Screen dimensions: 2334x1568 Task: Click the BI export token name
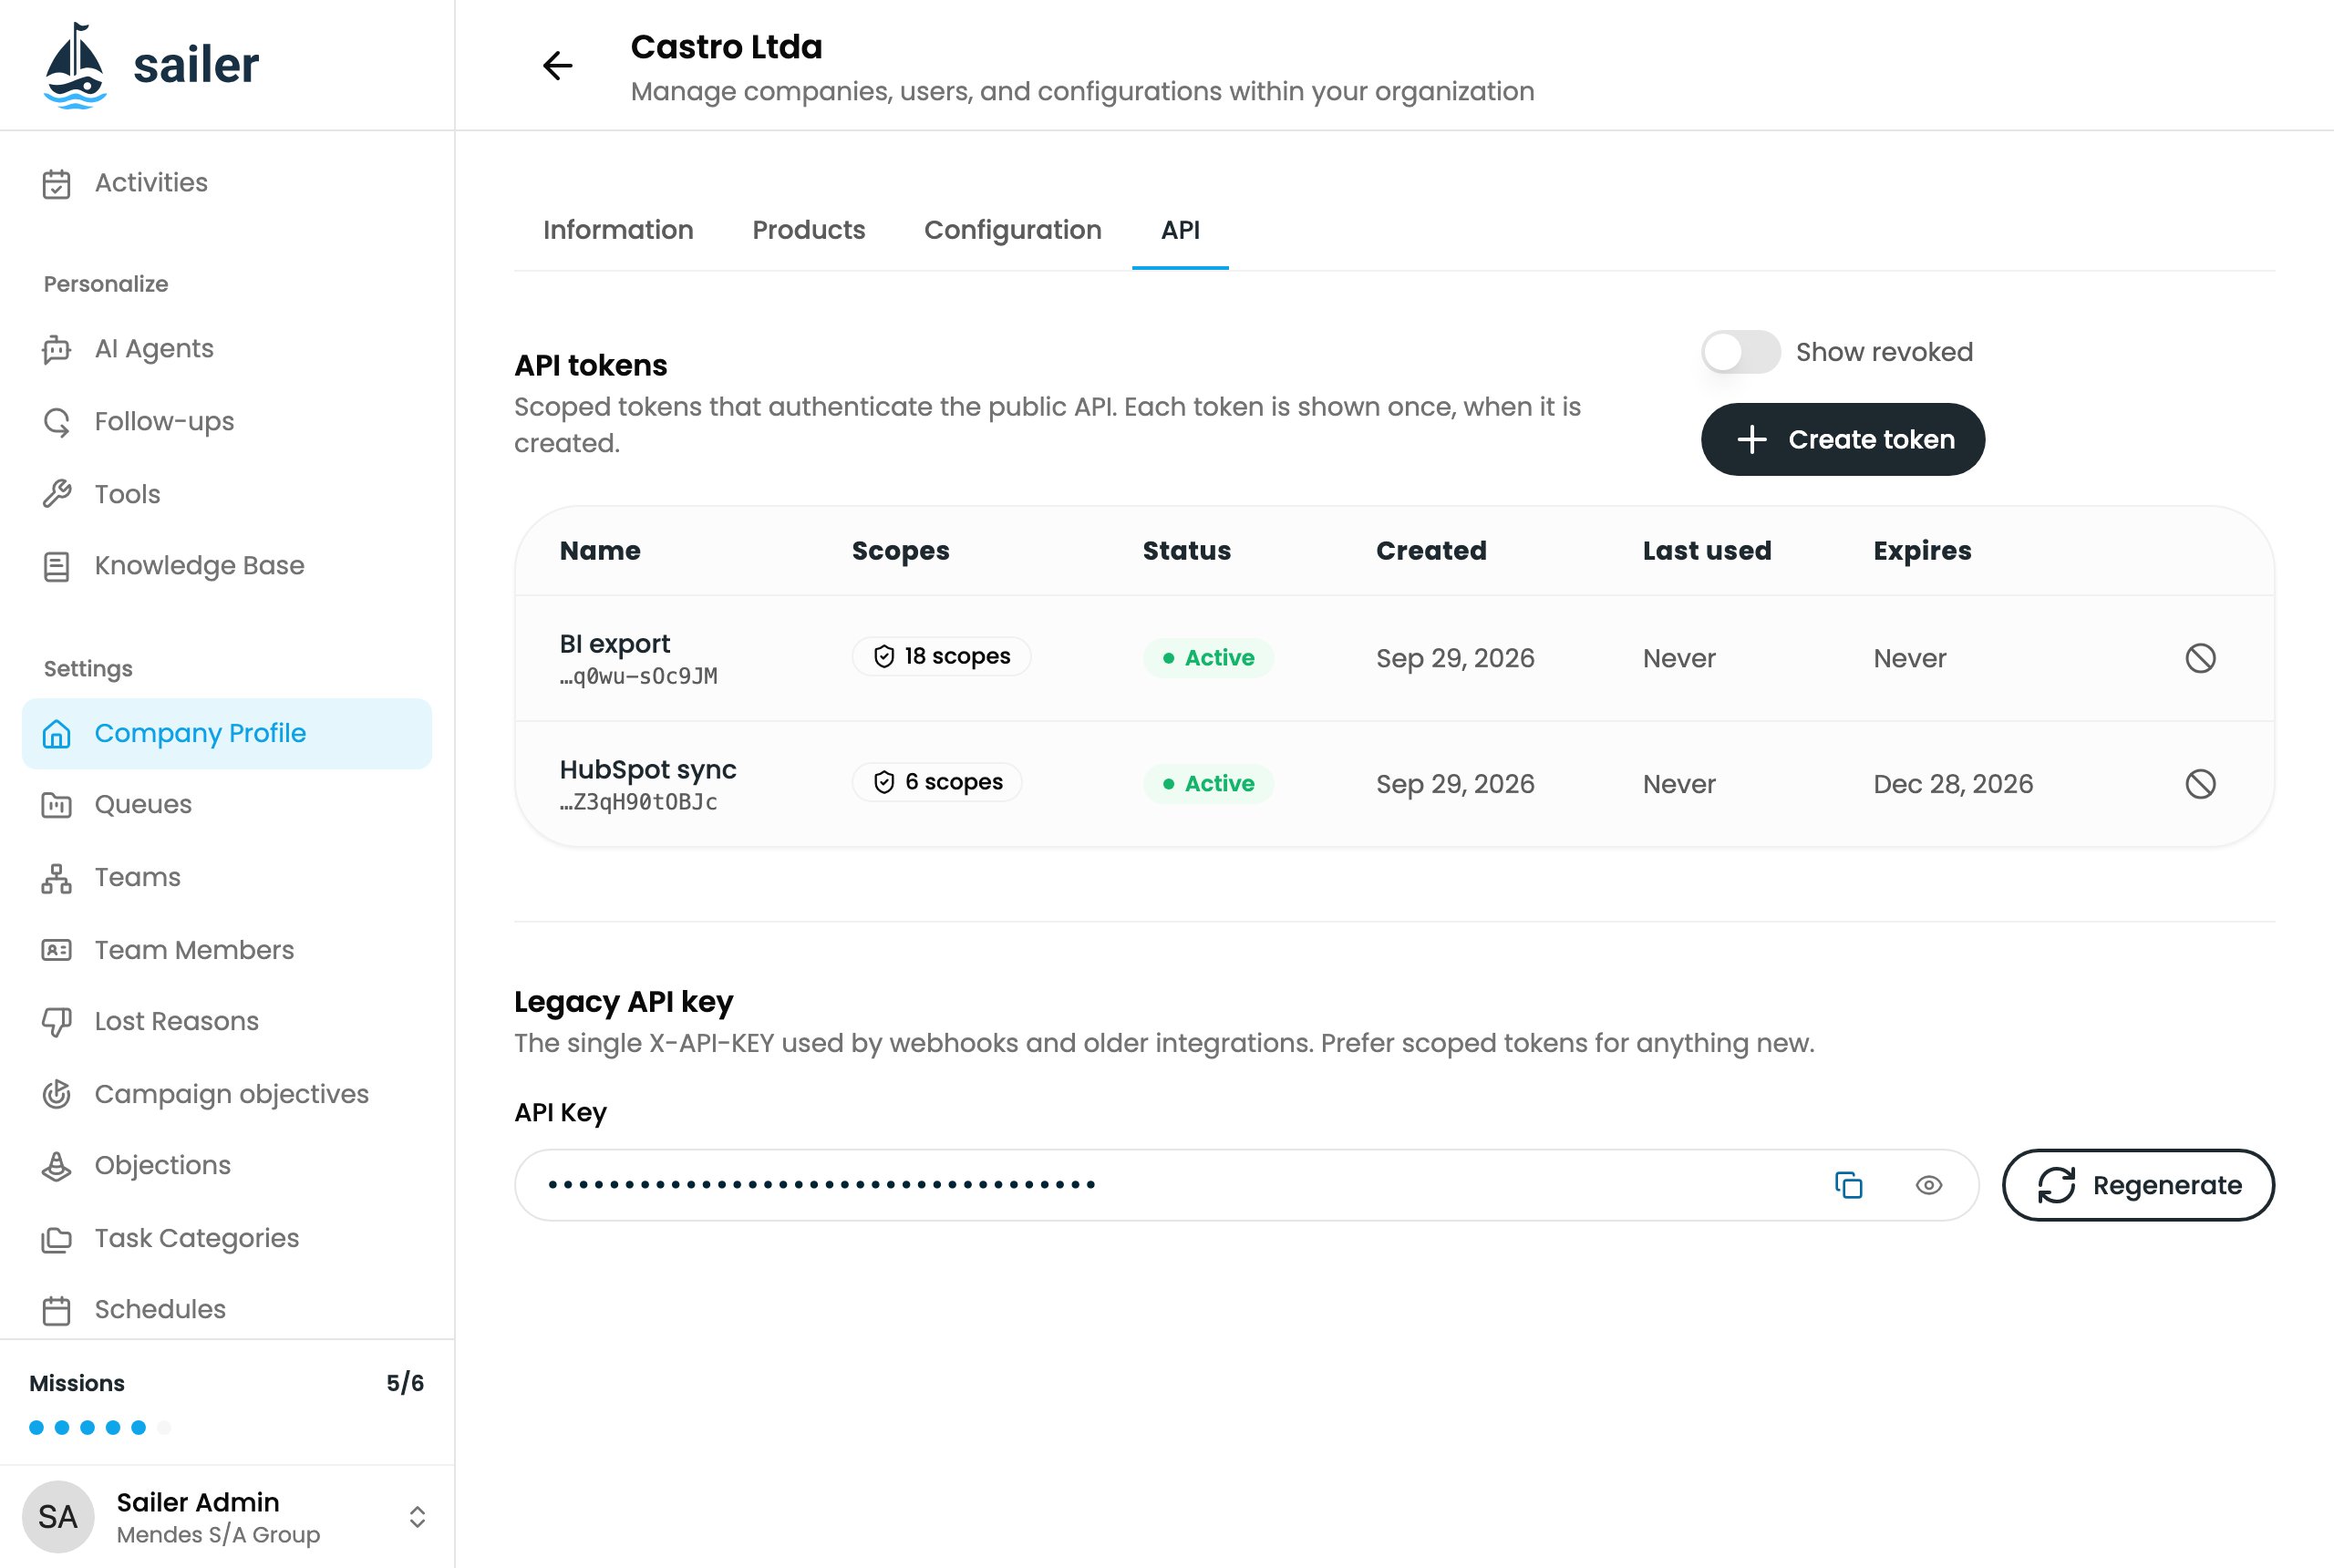(x=614, y=644)
